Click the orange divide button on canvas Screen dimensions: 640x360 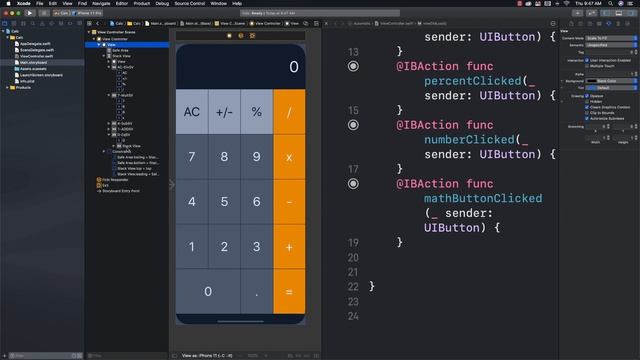[289, 112]
